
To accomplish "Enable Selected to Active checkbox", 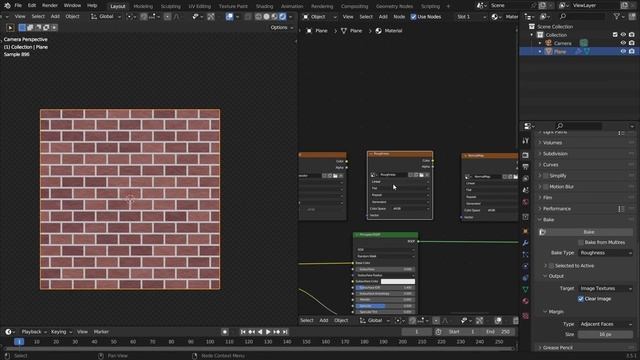I will point(551,266).
